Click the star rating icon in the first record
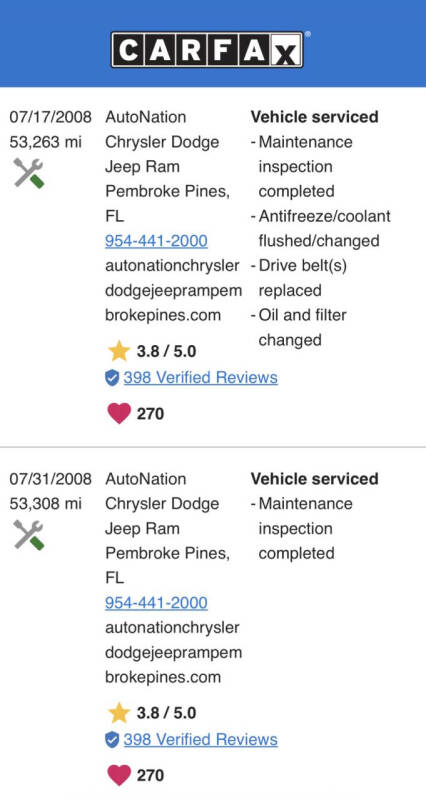Image resolution: width=426 pixels, height=800 pixels. pyautogui.click(x=119, y=352)
